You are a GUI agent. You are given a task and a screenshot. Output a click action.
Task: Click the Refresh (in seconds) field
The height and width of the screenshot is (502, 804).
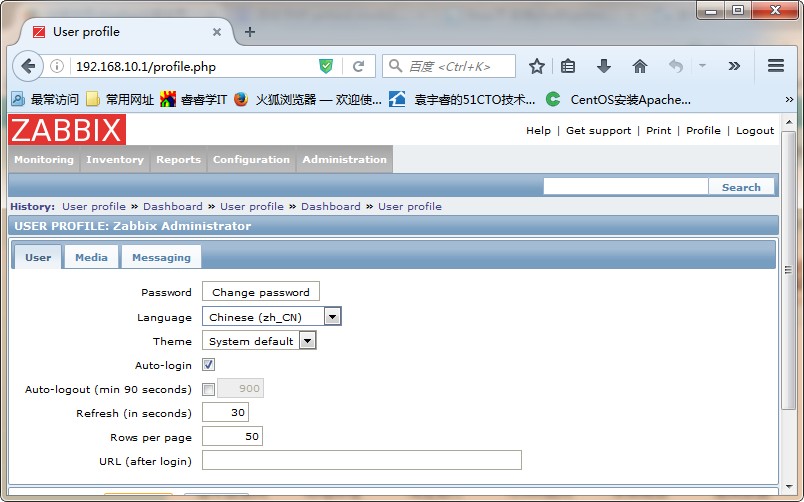coord(226,412)
